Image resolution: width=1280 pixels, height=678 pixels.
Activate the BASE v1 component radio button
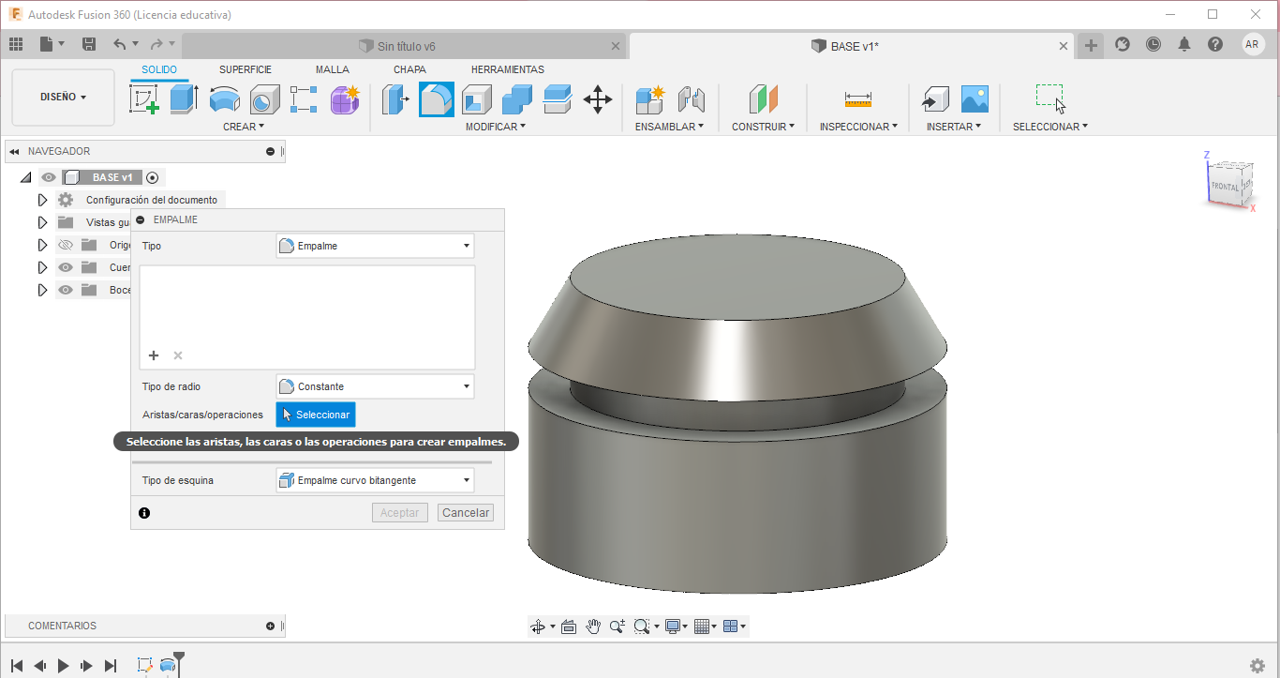tap(152, 178)
